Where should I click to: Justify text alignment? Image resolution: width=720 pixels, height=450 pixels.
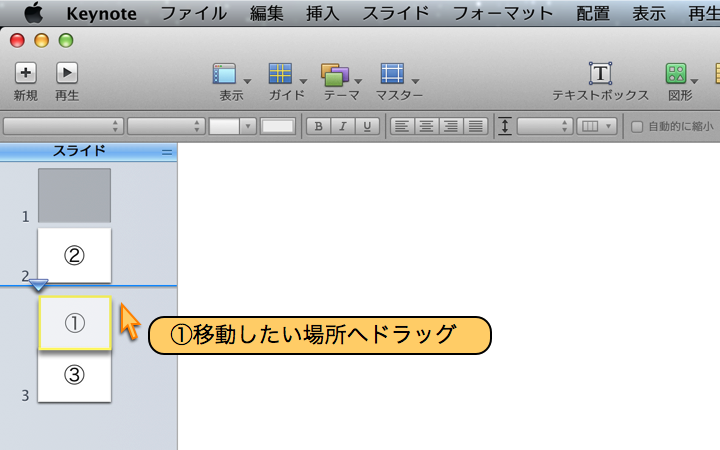point(475,126)
